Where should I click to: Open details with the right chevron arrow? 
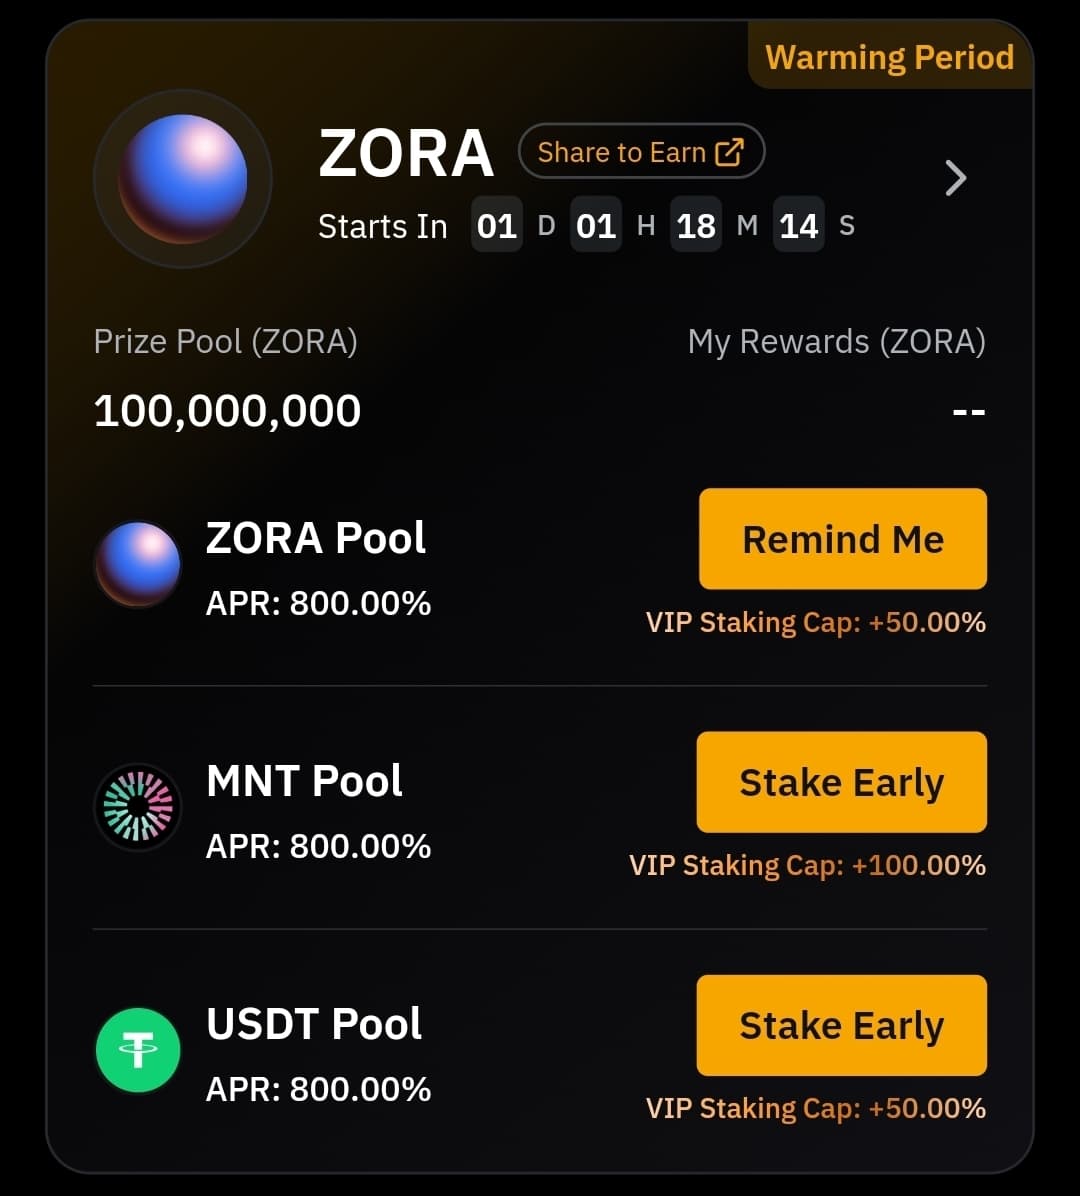tap(956, 179)
